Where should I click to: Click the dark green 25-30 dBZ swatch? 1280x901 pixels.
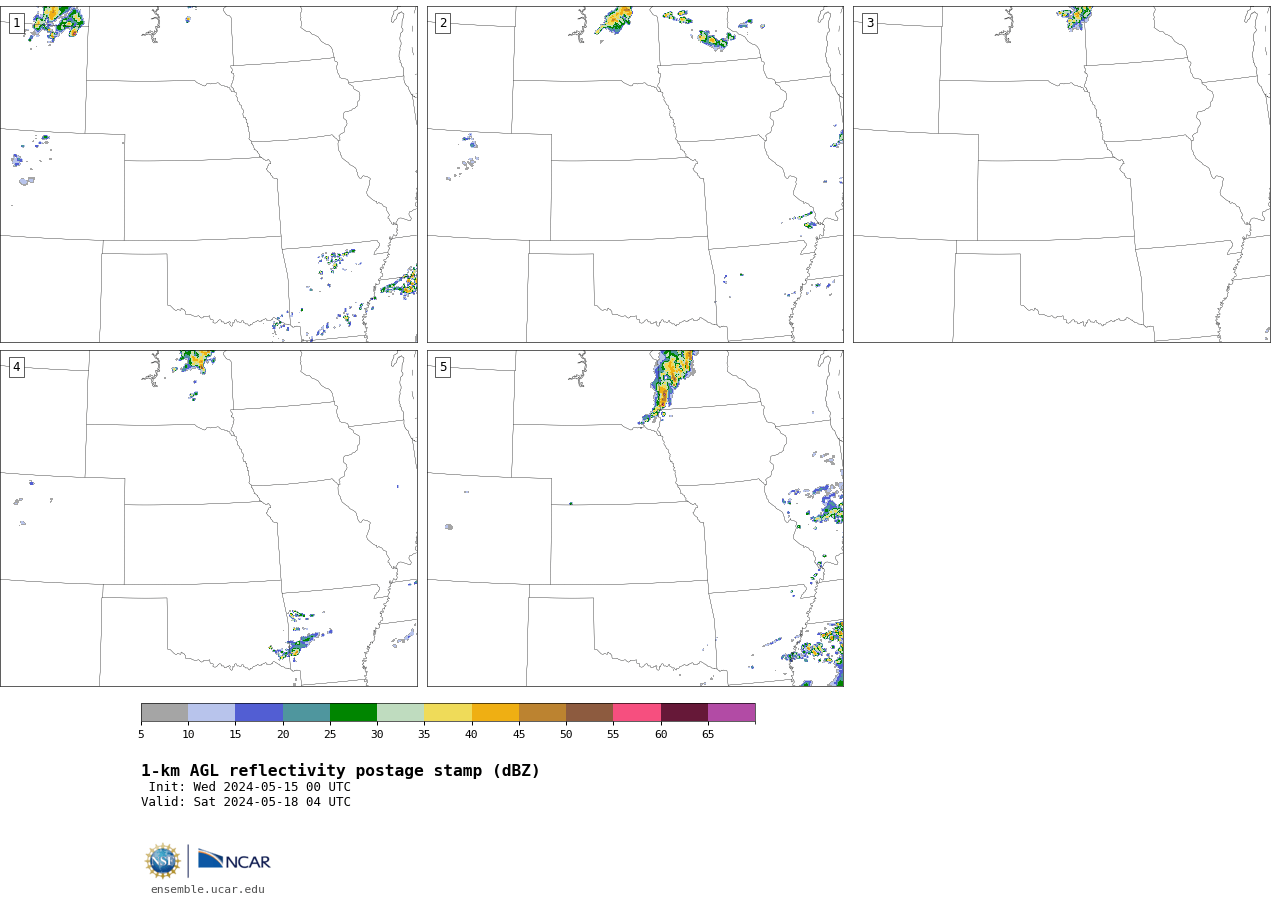click(x=353, y=712)
